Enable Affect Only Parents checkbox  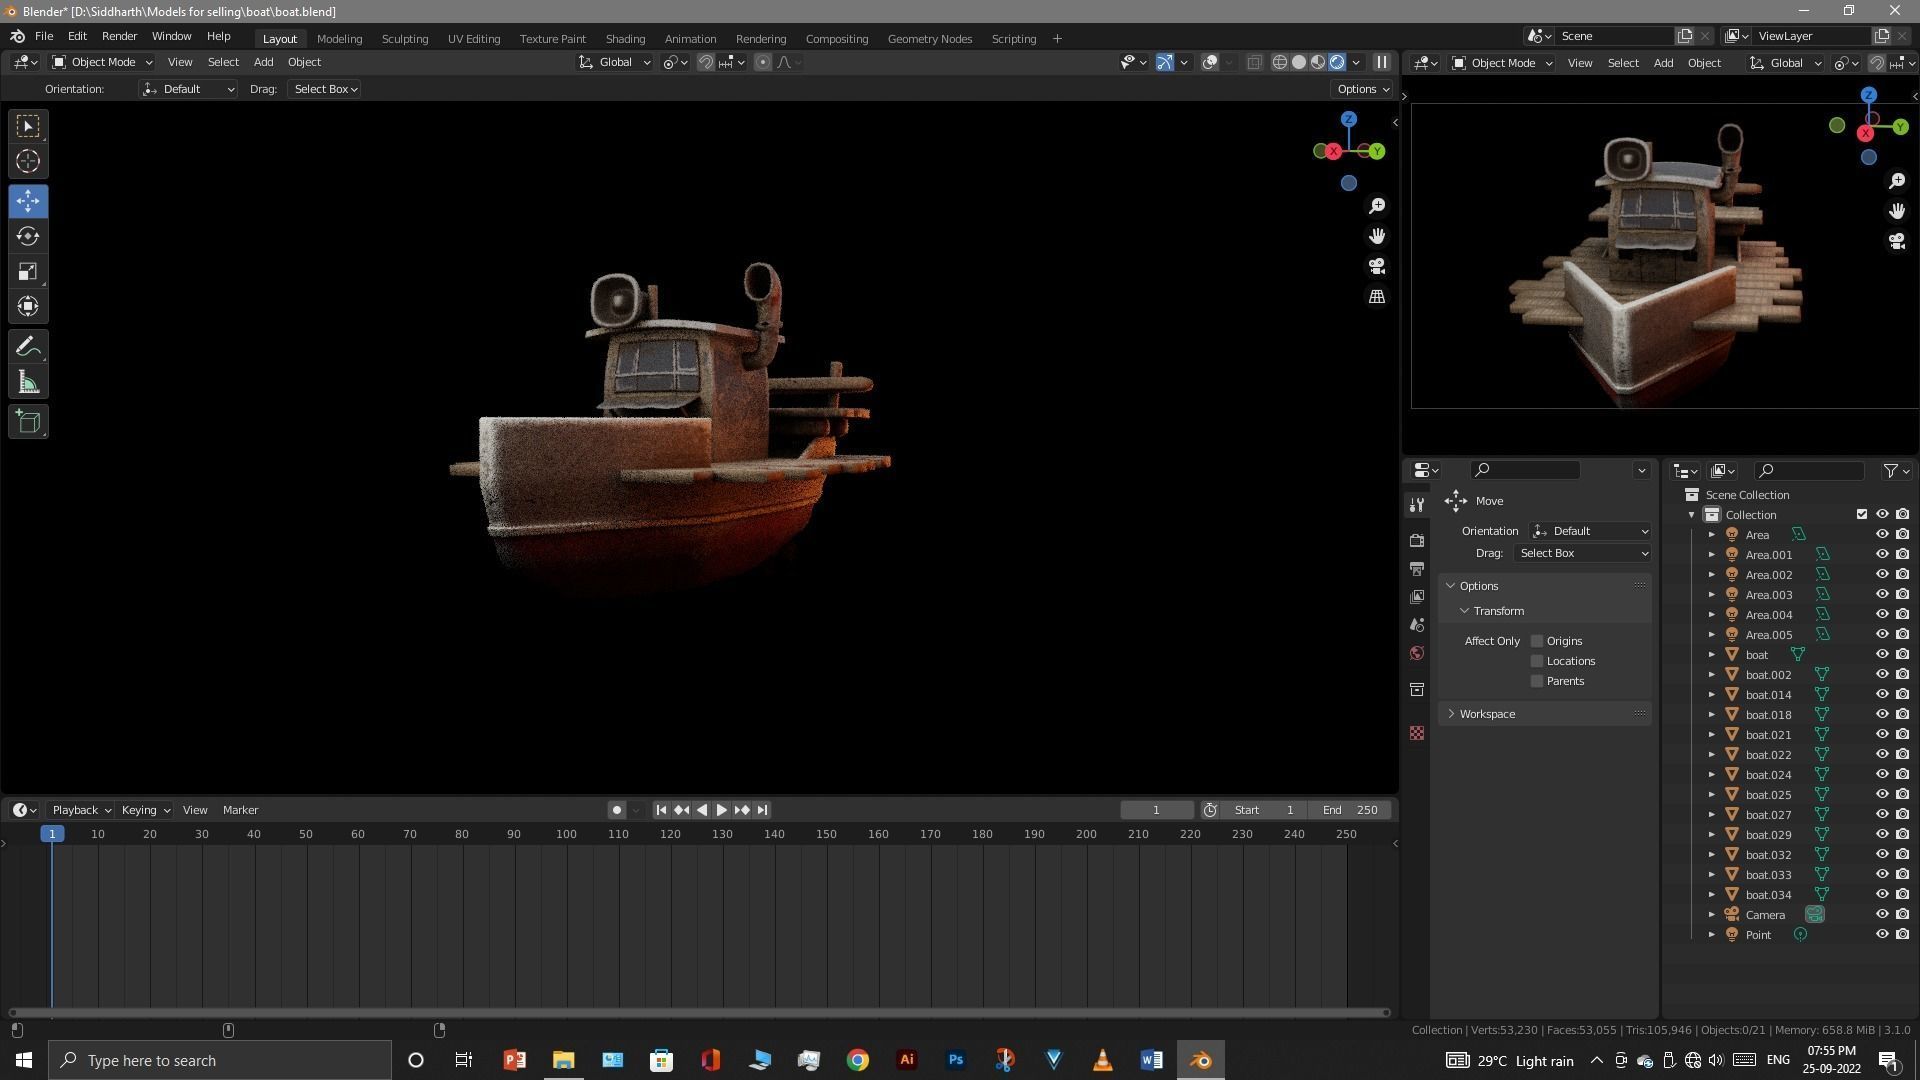1537,681
